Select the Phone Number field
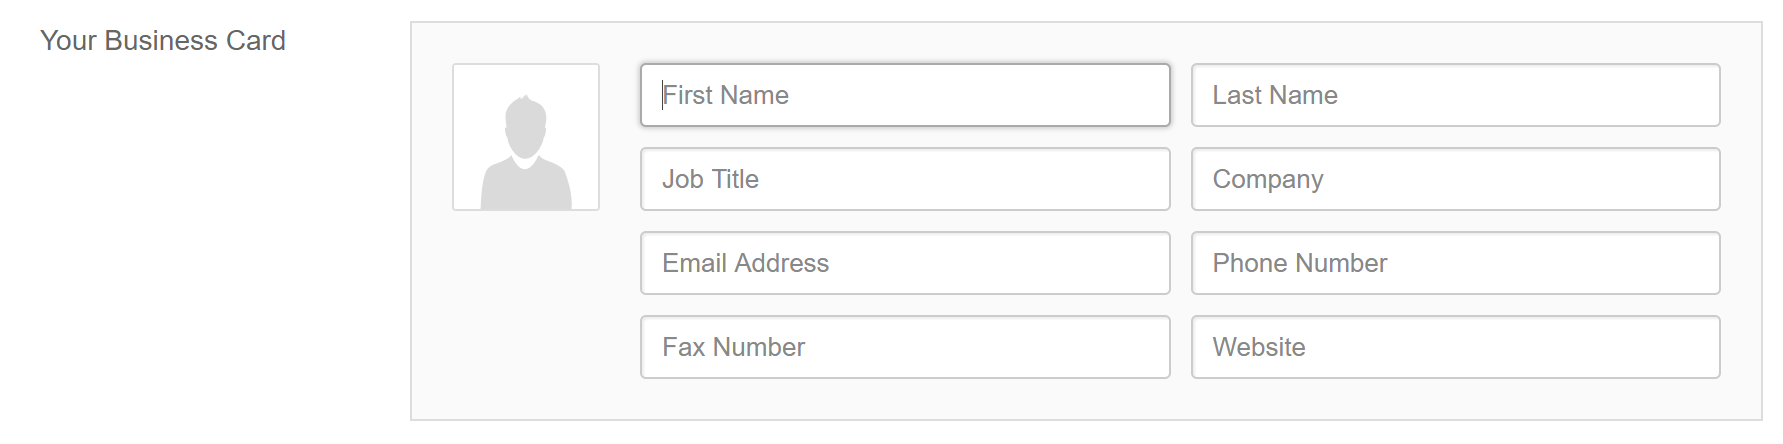1783x444 pixels. [x=1456, y=263]
